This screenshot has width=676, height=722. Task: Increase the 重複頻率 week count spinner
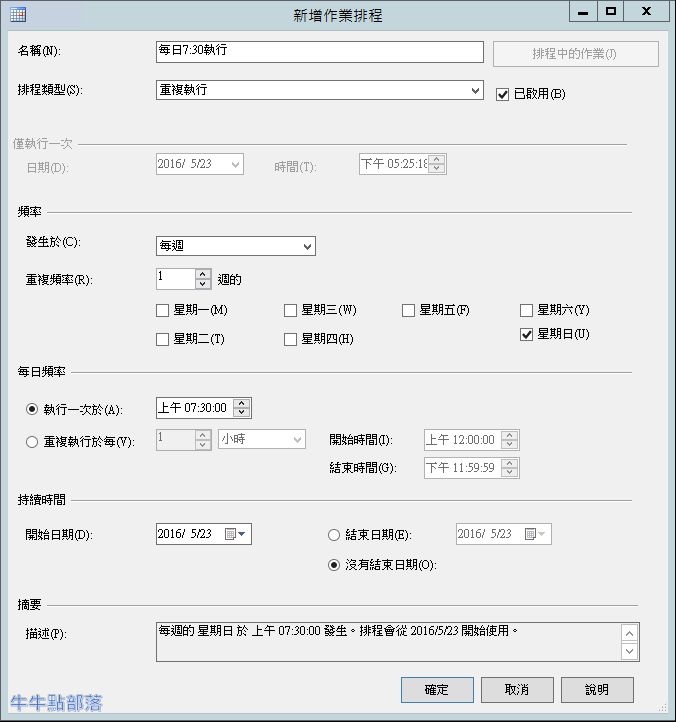tap(204, 274)
